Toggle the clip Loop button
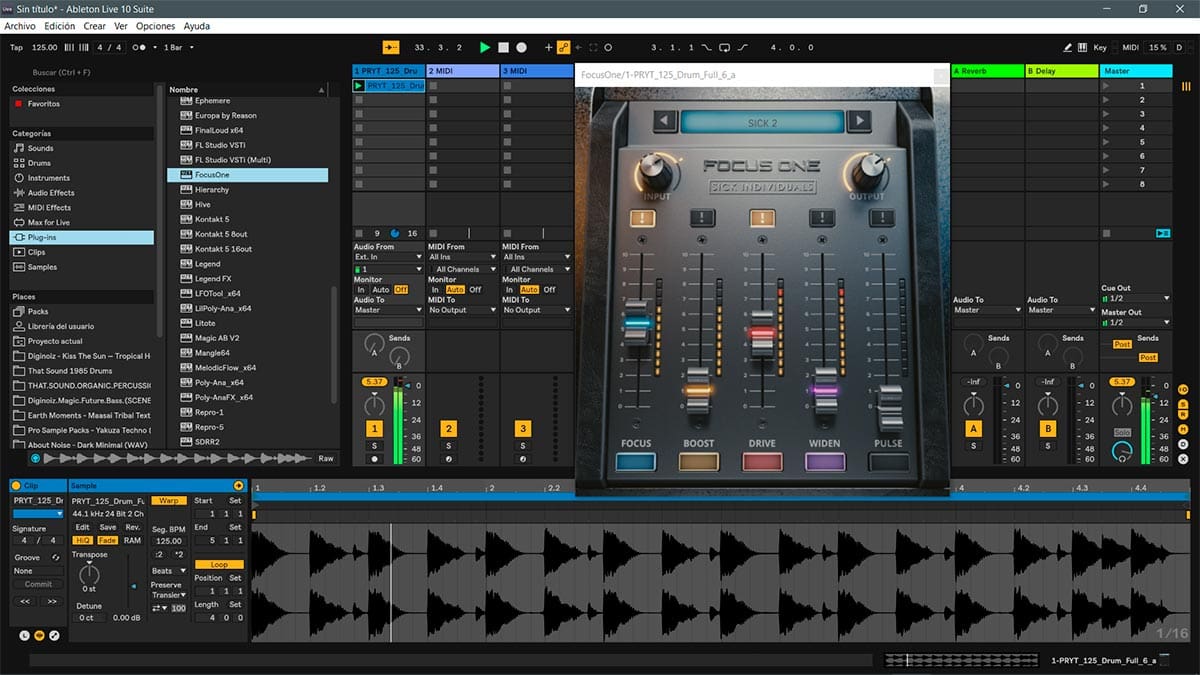This screenshot has width=1200, height=675. point(219,565)
